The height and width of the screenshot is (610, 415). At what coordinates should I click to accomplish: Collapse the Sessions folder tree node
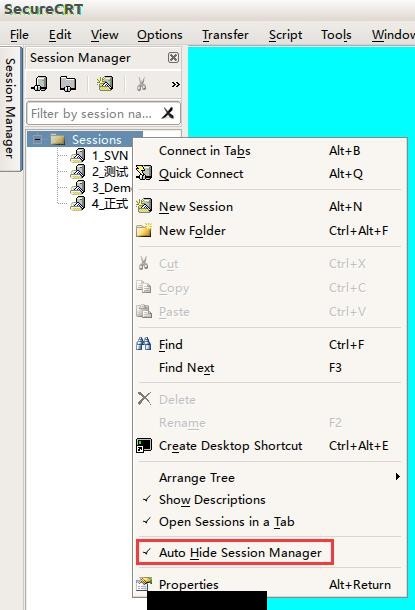click(x=37, y=139)
